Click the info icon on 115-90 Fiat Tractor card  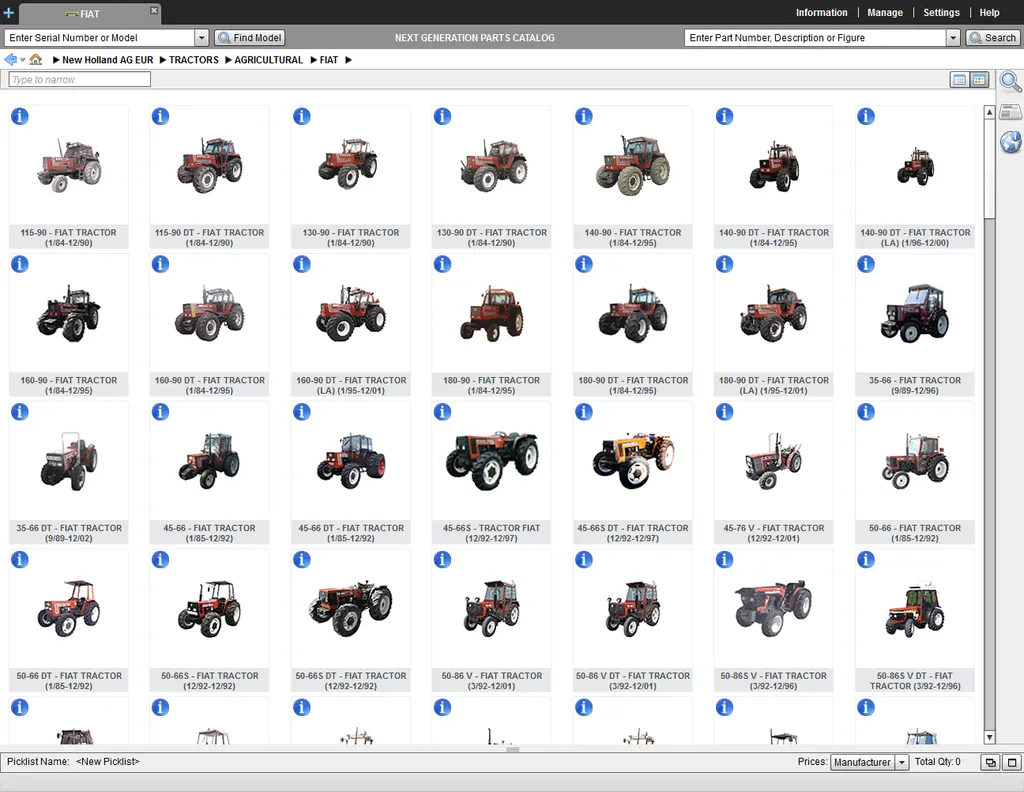click(x=20, y=116)
